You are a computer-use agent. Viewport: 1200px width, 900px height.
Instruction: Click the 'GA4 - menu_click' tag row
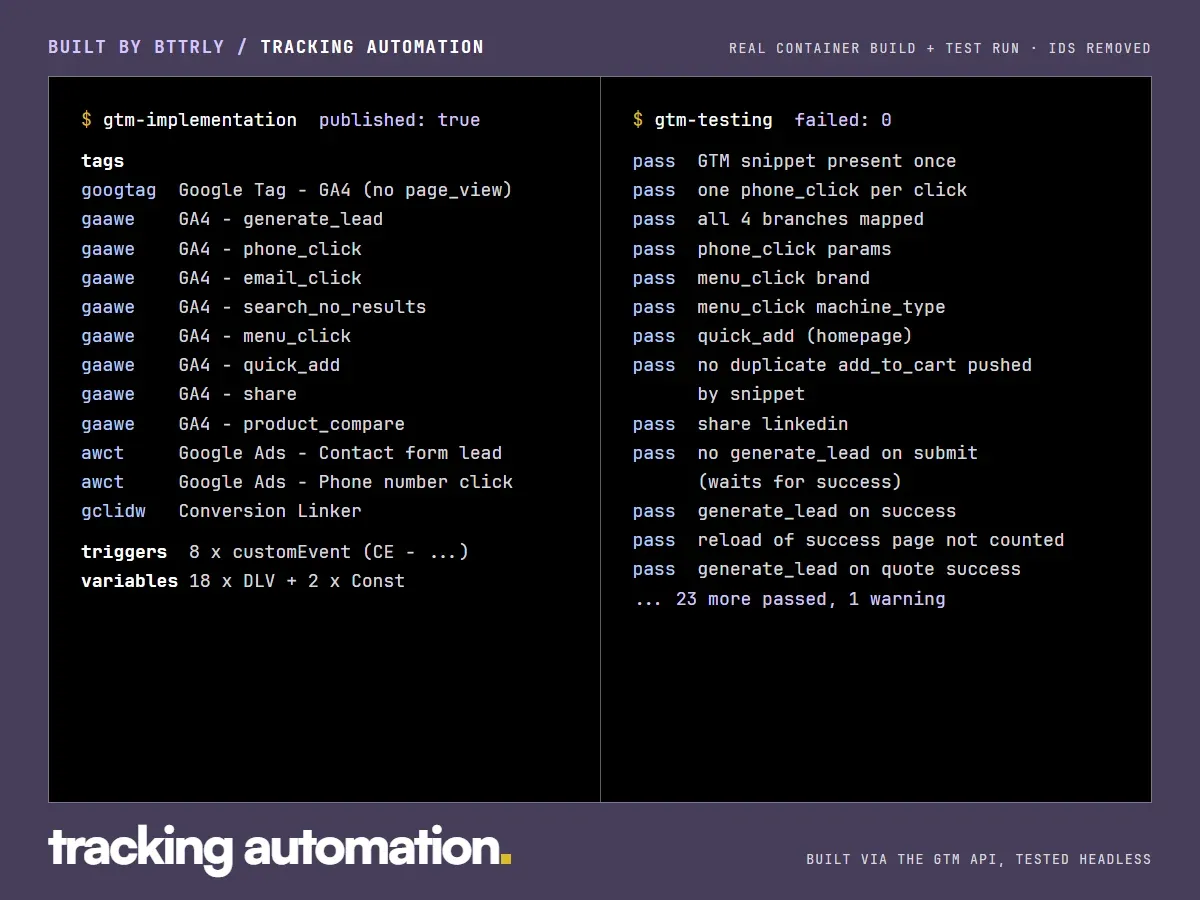pyautogui.click(x=216, y=336)
